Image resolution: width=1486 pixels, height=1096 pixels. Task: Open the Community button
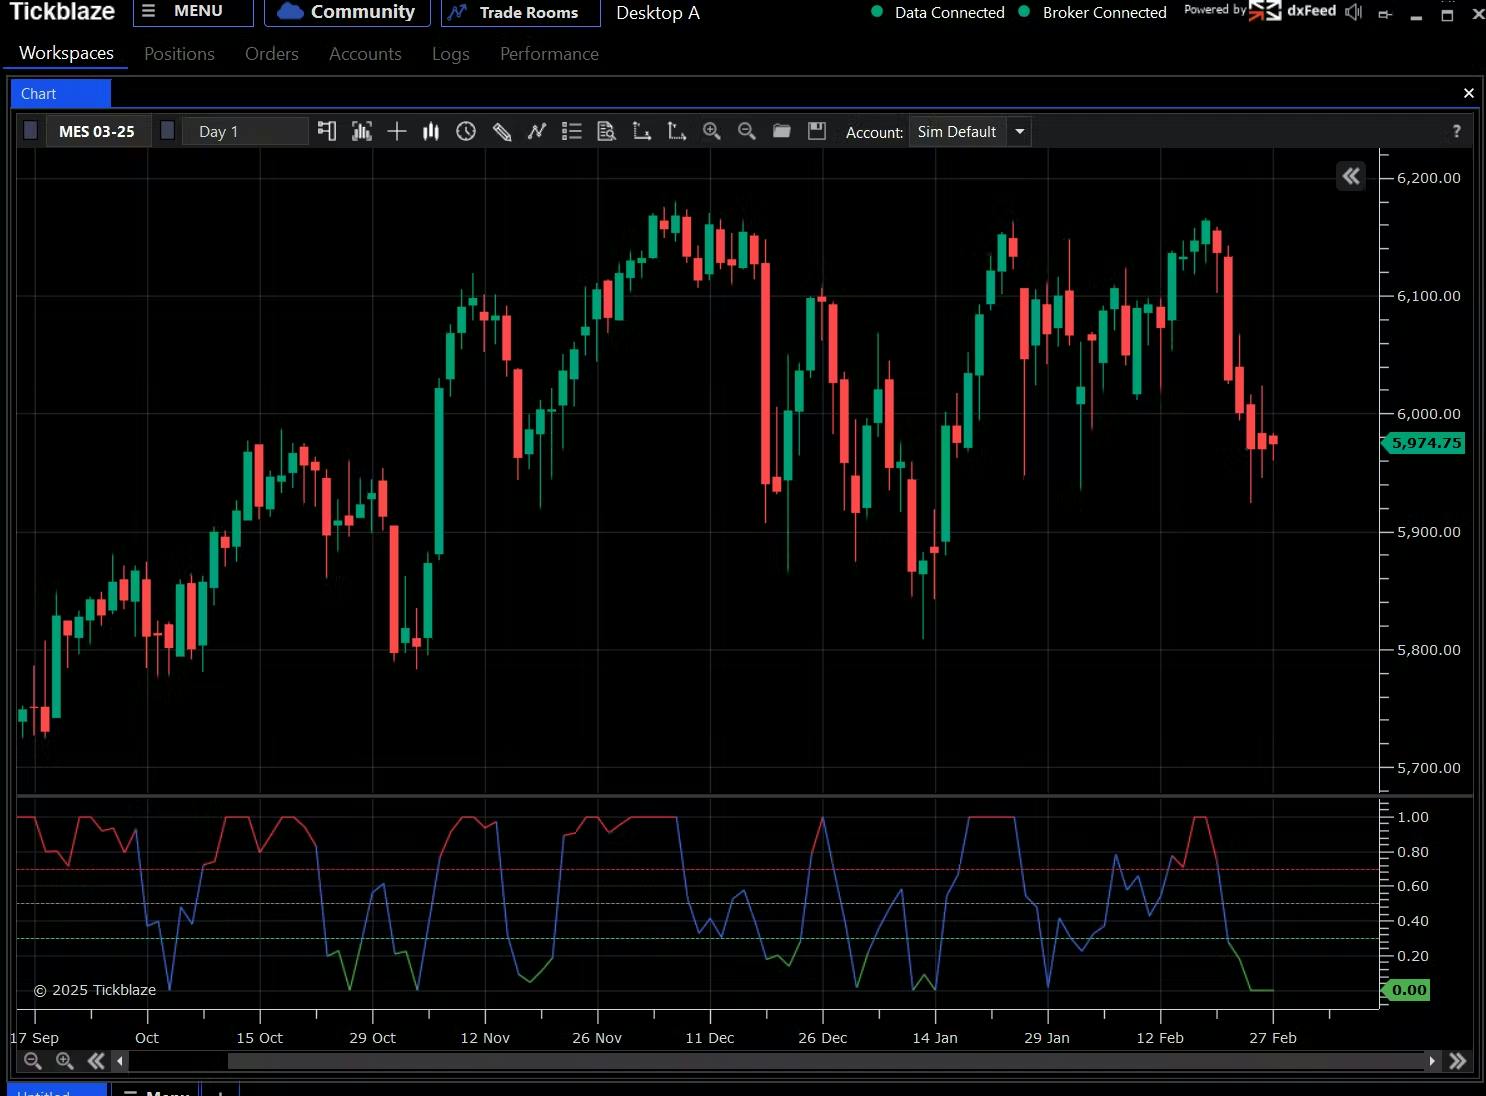tap(347, 12)
